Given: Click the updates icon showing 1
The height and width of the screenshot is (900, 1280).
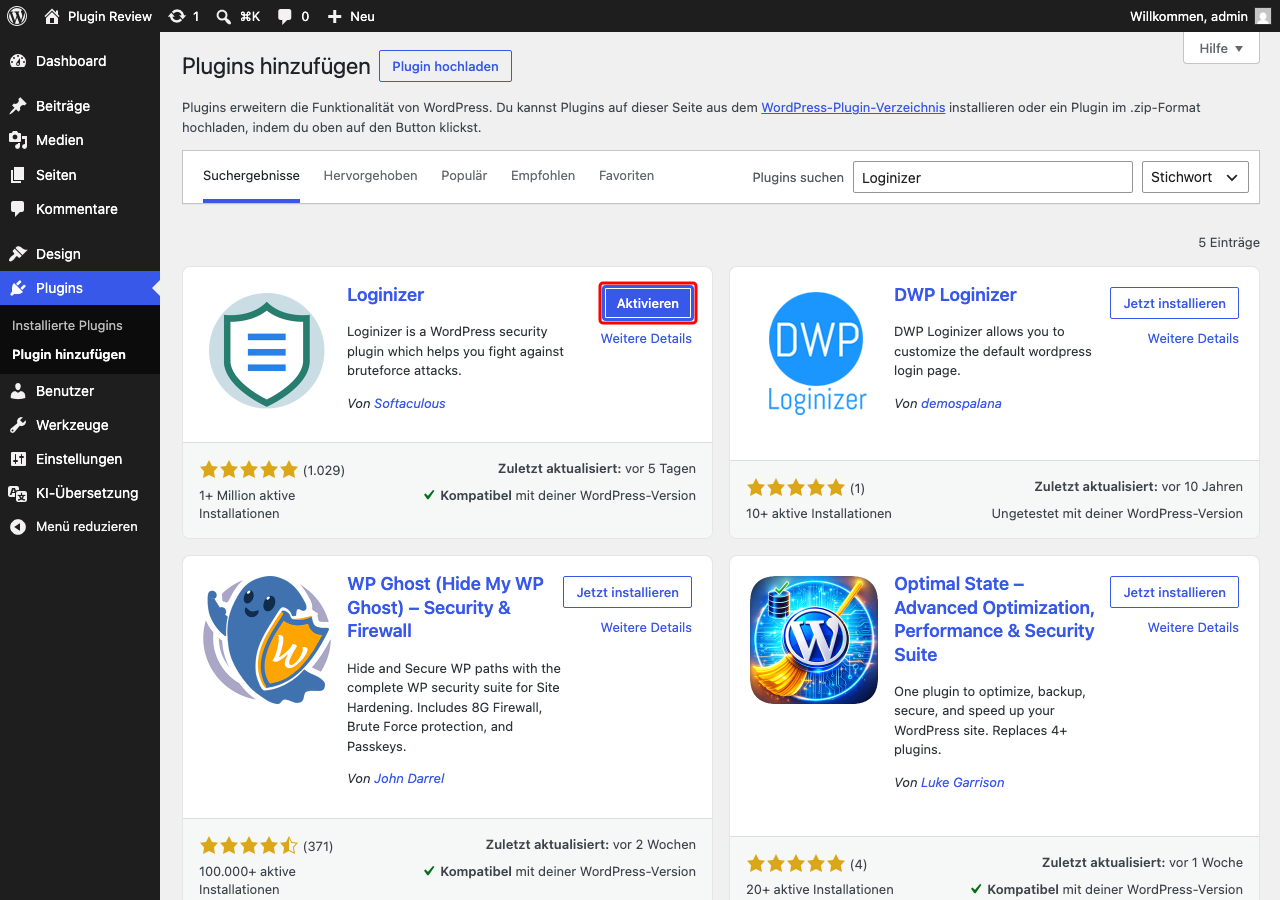Looking at the screenshot, I should click(177, 16).
